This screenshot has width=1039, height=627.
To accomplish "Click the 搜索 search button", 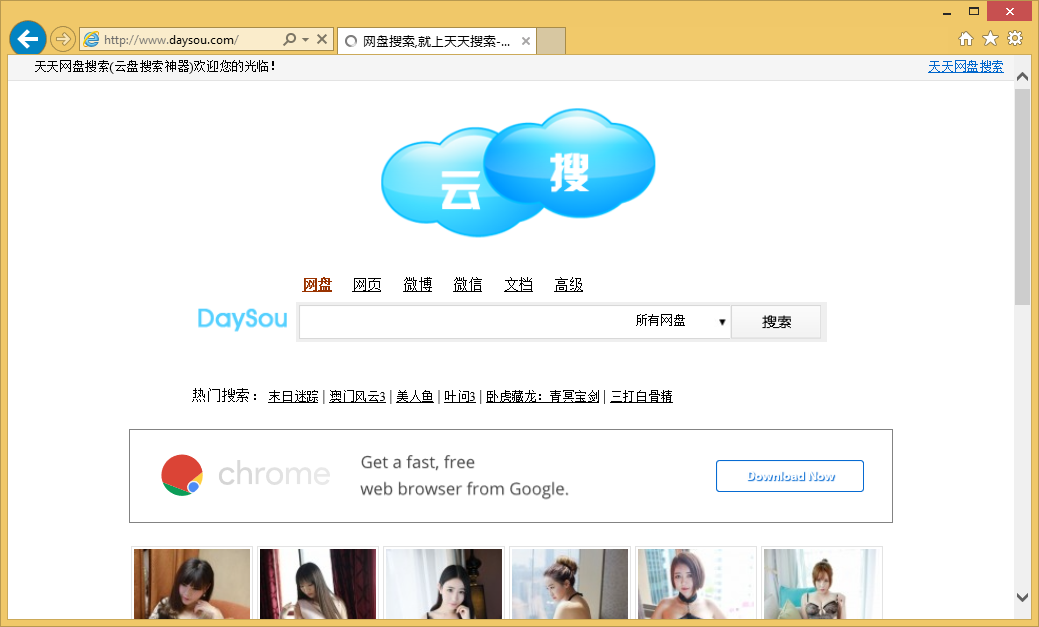I will click(x=776, y=321).
